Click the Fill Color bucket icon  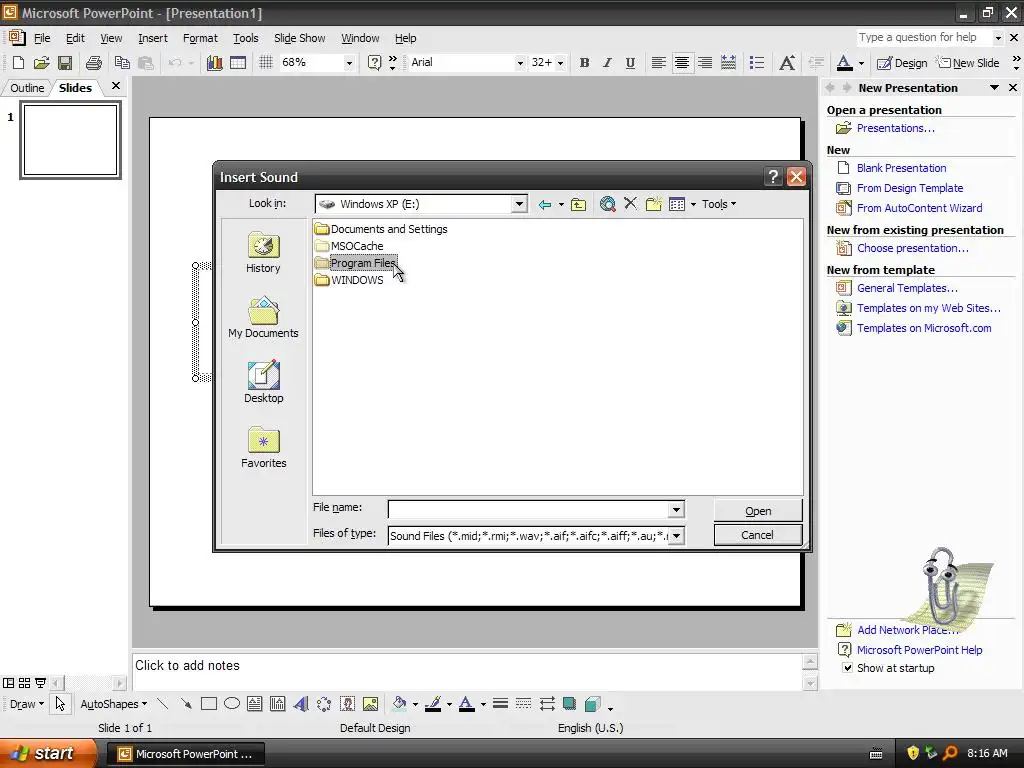click(399, 704)
